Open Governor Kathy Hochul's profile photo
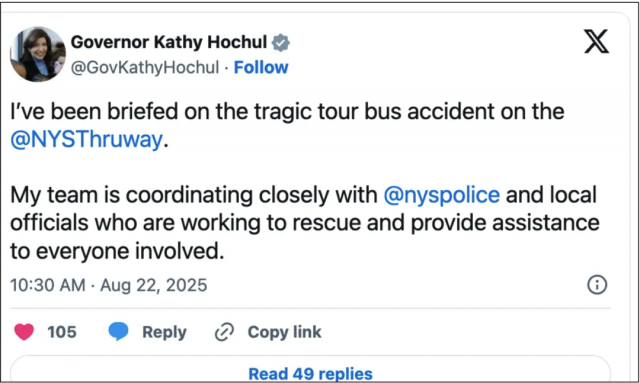 coord(38,54)
